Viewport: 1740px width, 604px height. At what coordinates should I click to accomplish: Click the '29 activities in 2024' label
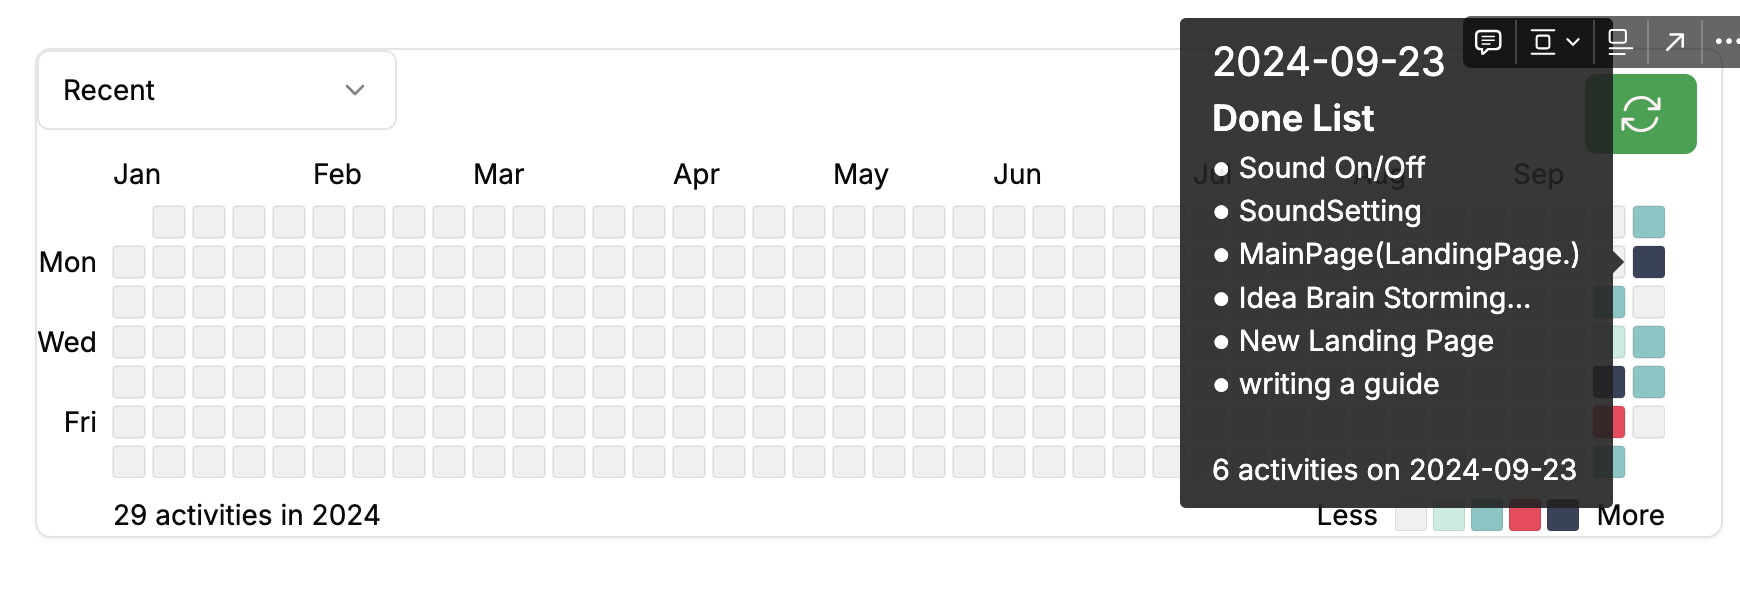pyautogui.click(x=247, y=515)
